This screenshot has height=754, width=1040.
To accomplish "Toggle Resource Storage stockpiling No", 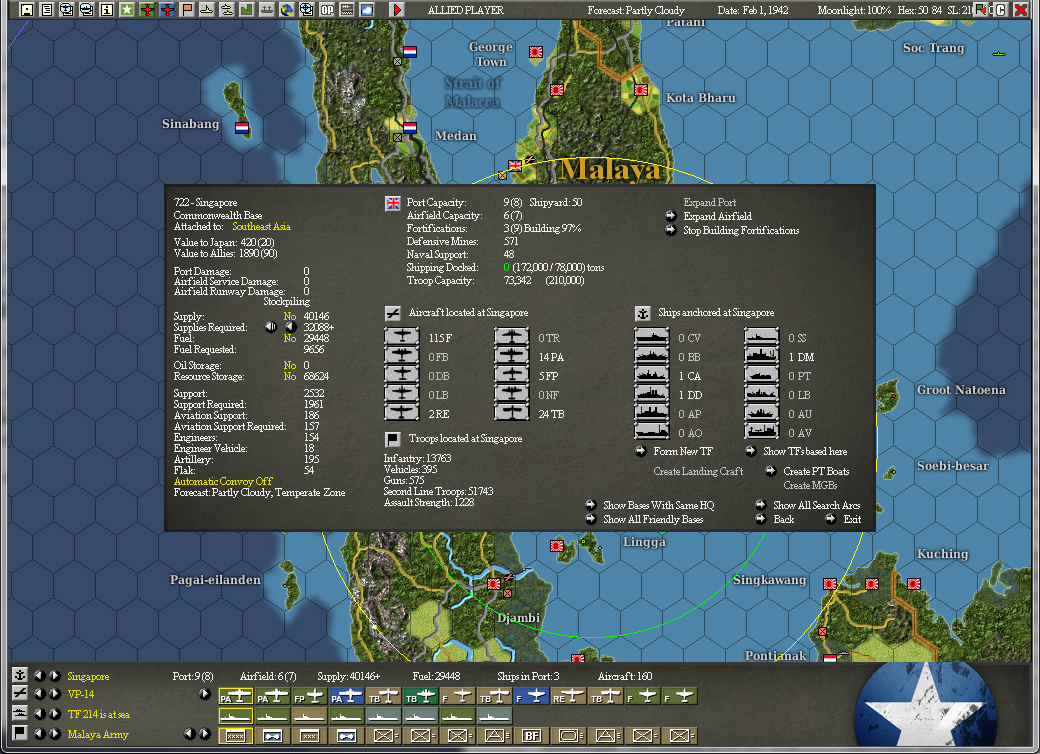I will [290, 376].
